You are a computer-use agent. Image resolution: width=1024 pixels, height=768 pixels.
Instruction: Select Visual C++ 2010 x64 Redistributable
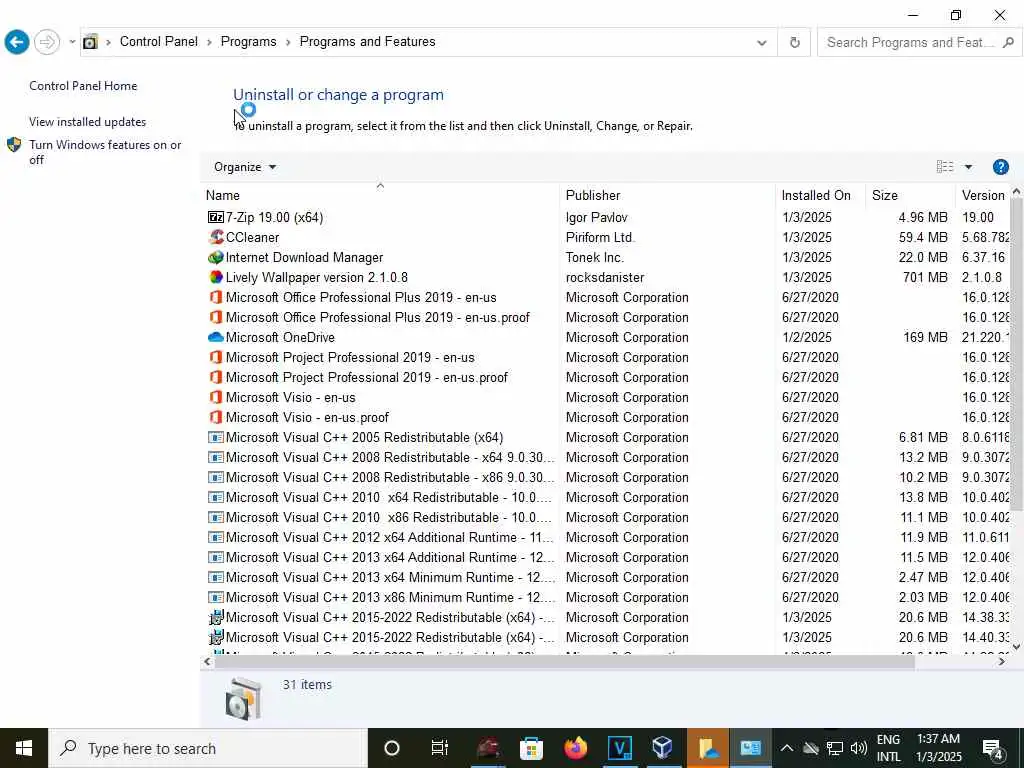pyautogui.click(x=389, y=497)
